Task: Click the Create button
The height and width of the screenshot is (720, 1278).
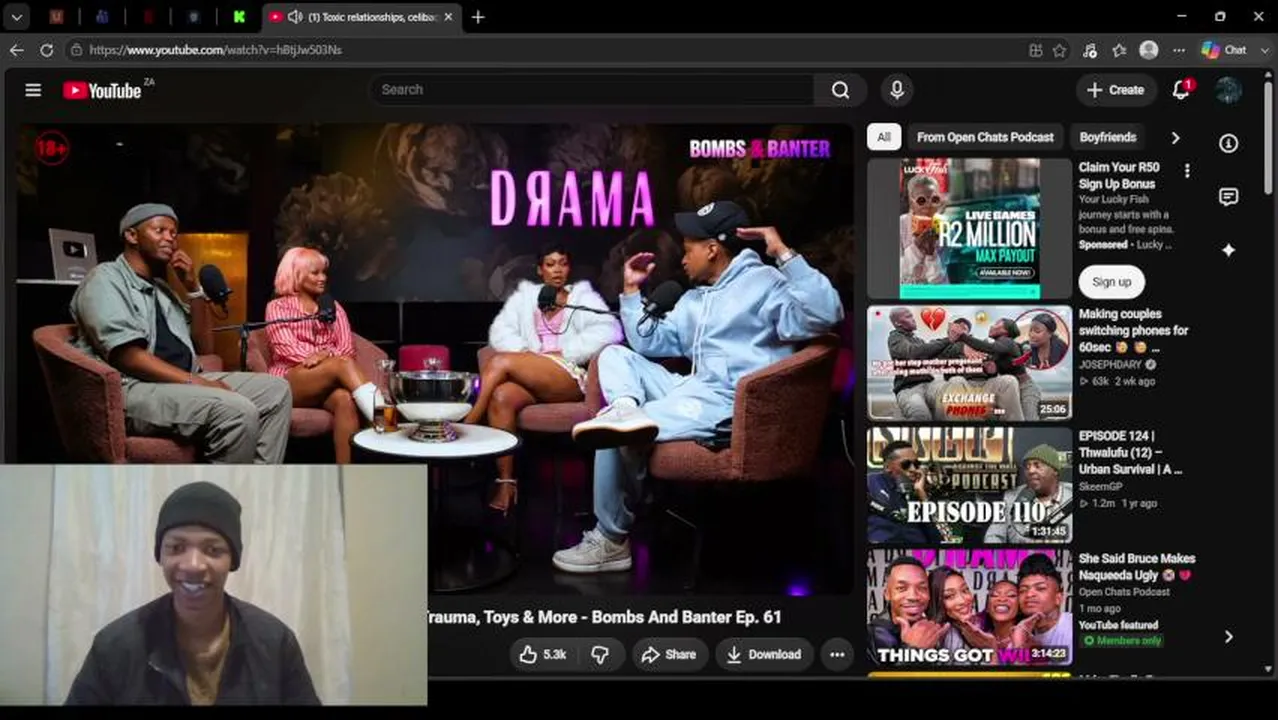Action: 1116,90
